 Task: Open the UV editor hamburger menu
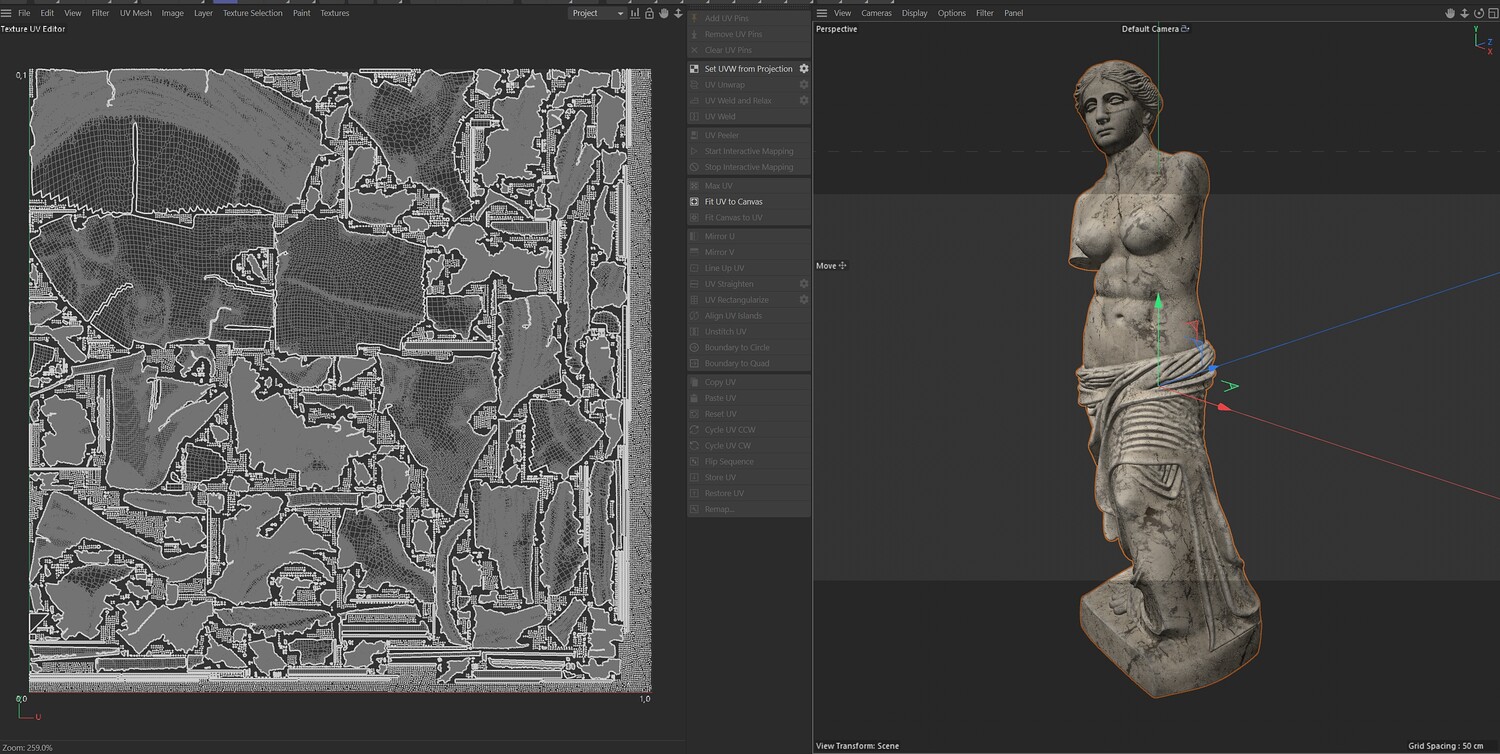6,13
